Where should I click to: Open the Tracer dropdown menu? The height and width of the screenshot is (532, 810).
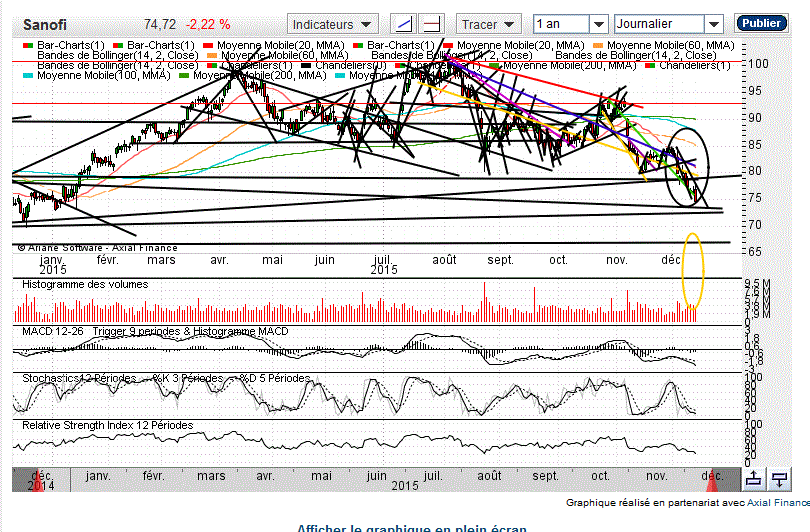coord(488,24)
